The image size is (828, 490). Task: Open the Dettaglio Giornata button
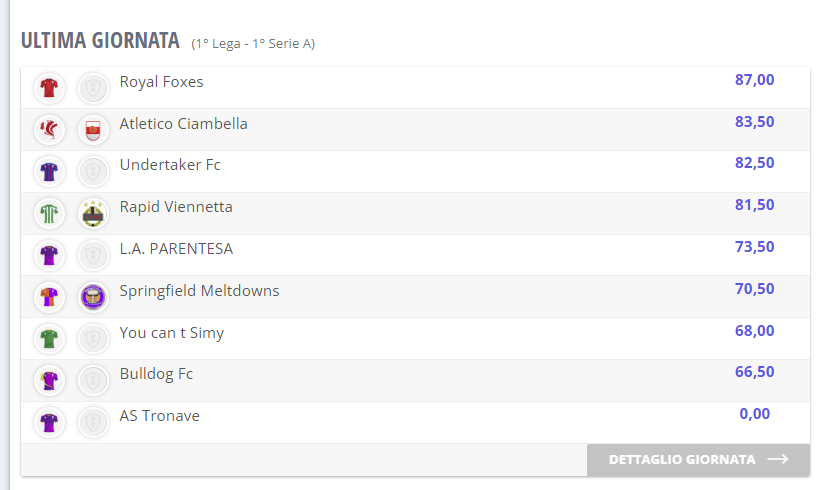[698, 460]
